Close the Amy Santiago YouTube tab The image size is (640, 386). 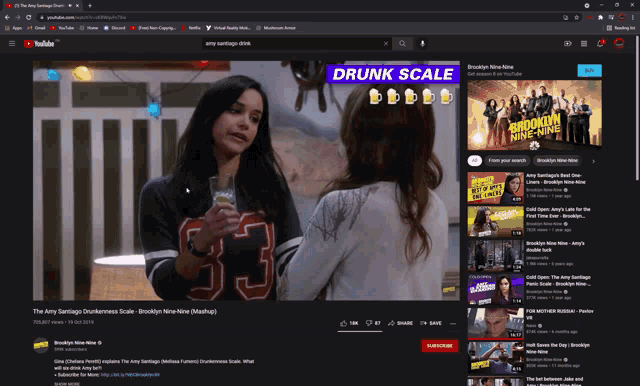coord(77,6)
